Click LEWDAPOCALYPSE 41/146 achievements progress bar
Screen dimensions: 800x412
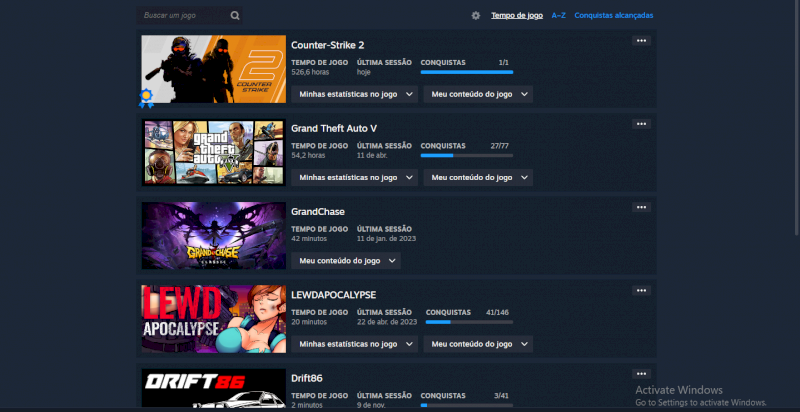(469, 322)
